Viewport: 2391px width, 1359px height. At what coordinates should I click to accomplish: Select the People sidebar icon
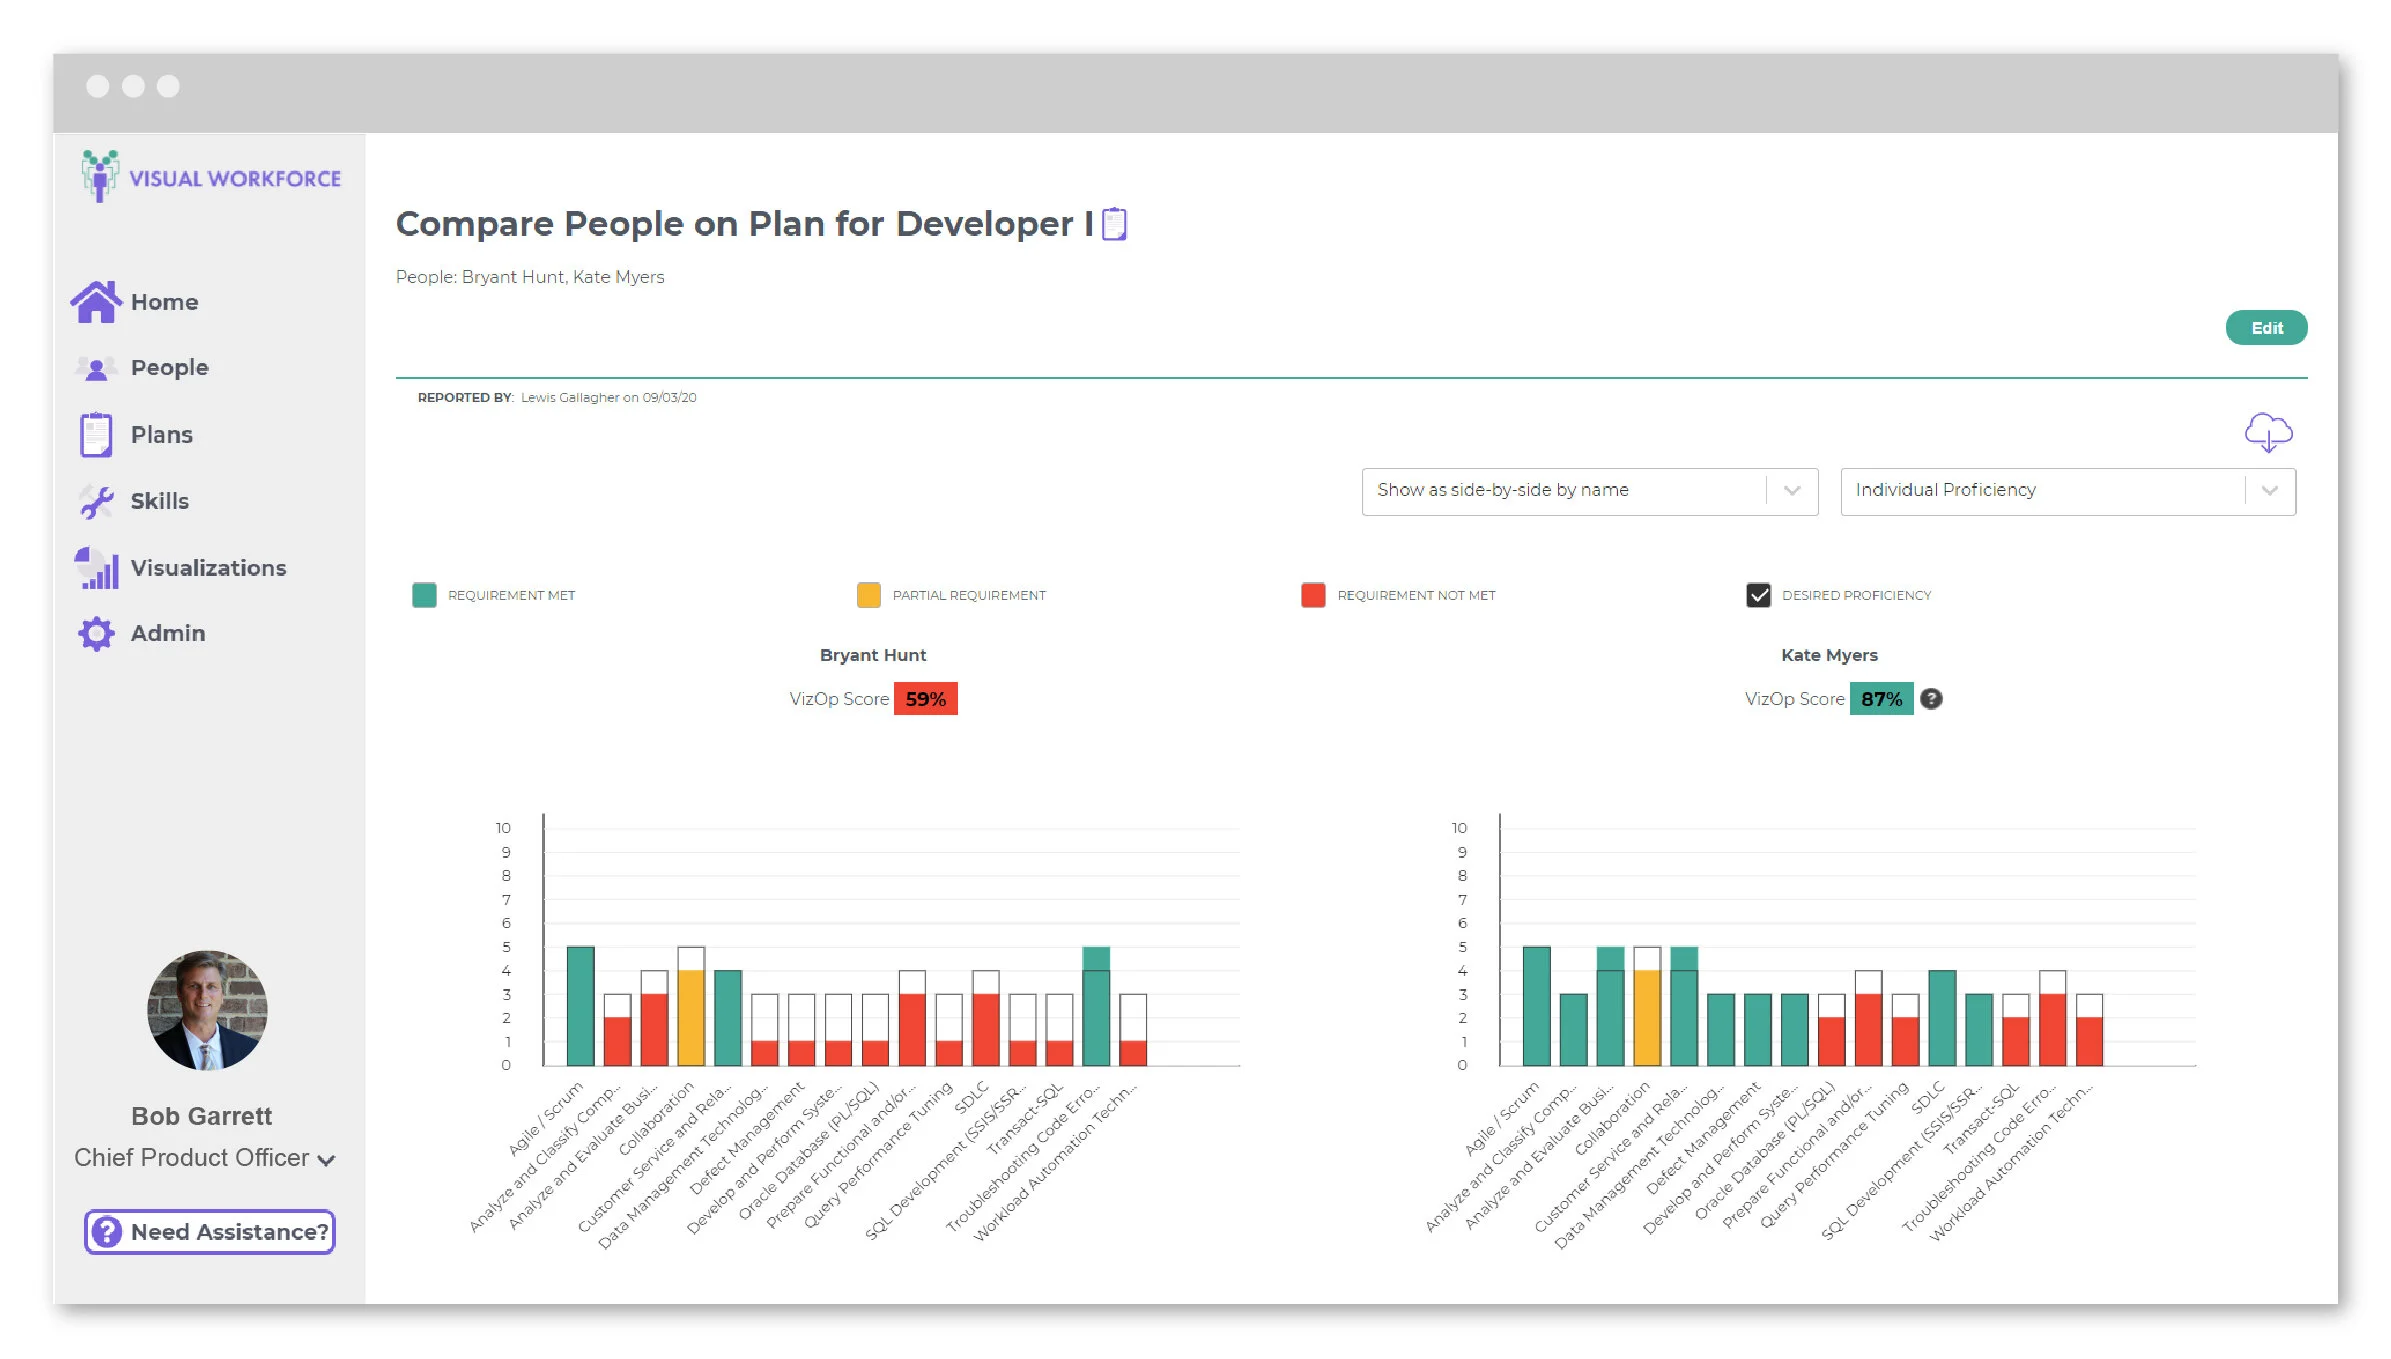pos(95,367)
